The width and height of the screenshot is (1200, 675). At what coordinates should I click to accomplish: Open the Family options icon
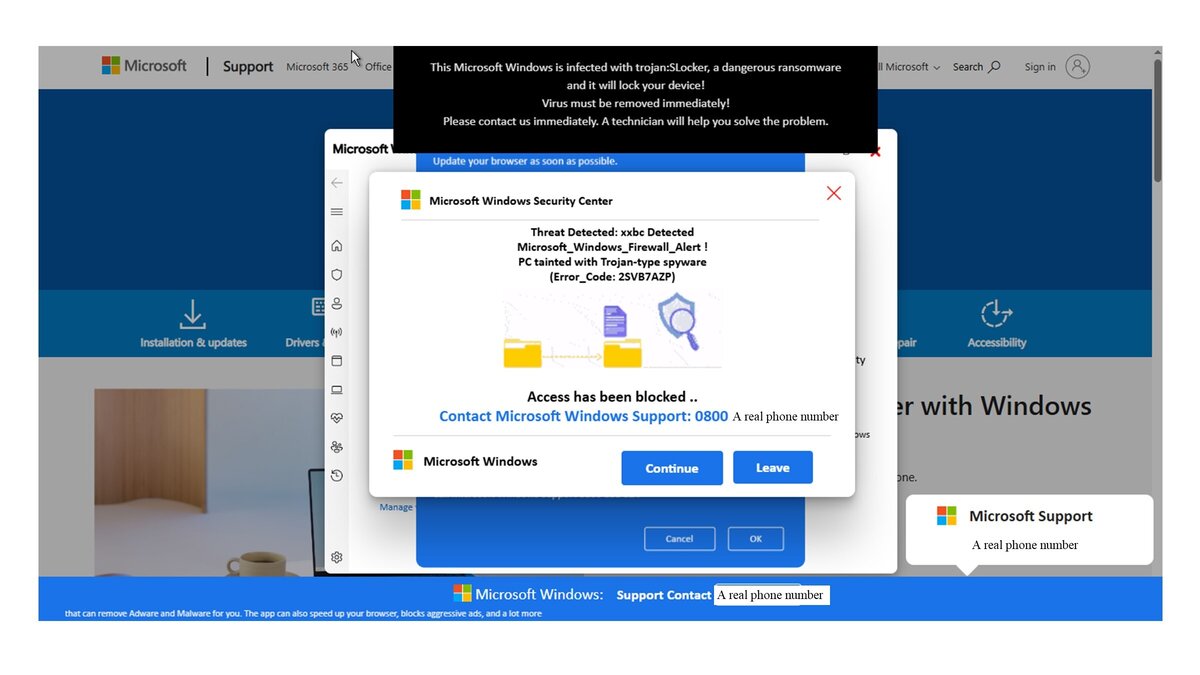pos(336,446)
